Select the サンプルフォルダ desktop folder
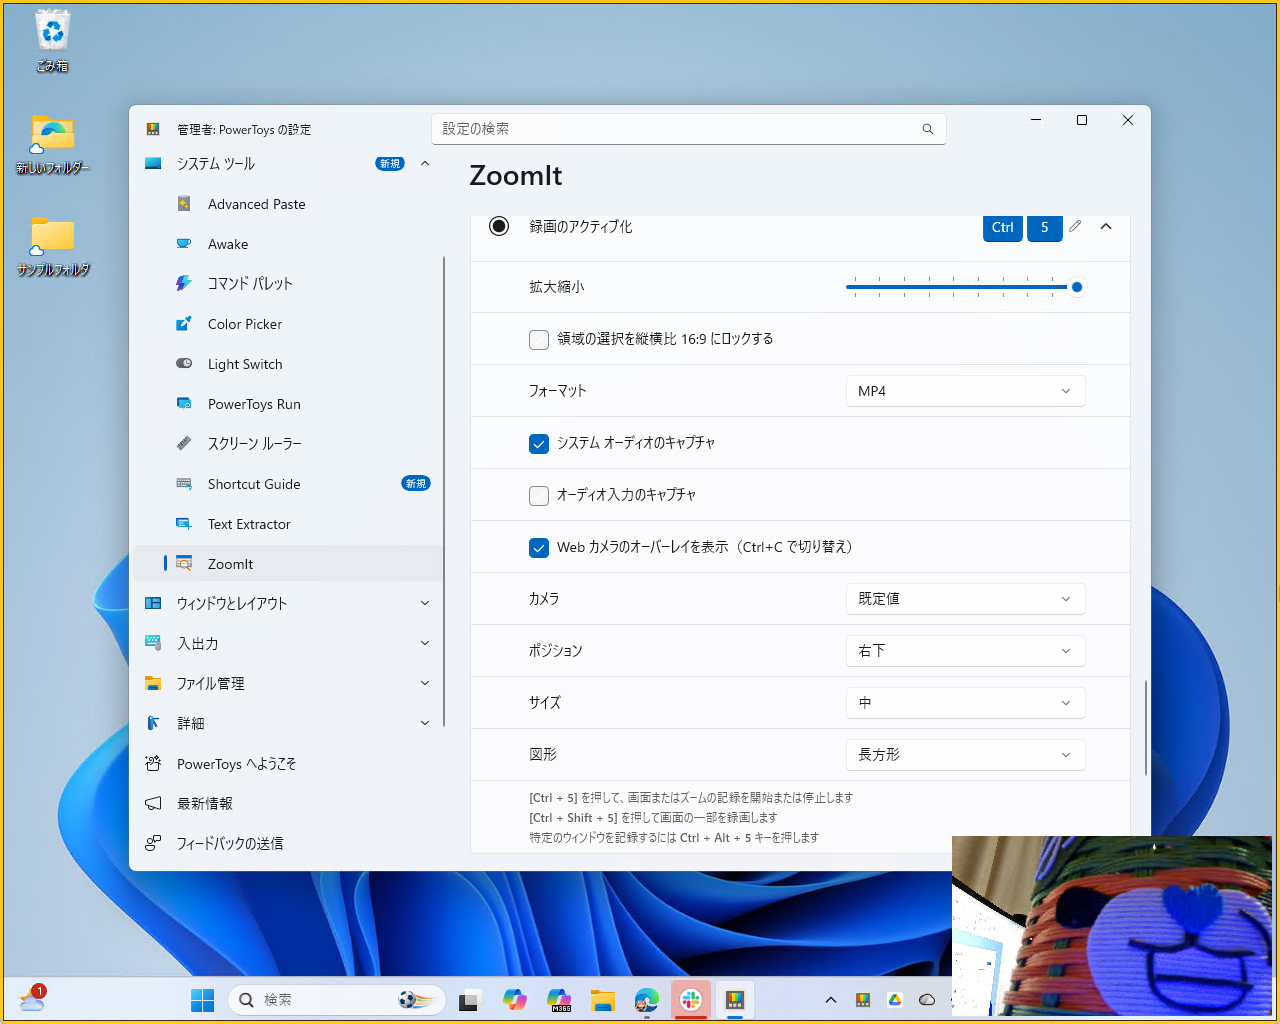The width and height of the screenshot is (1280, 1024). point(52,247)
